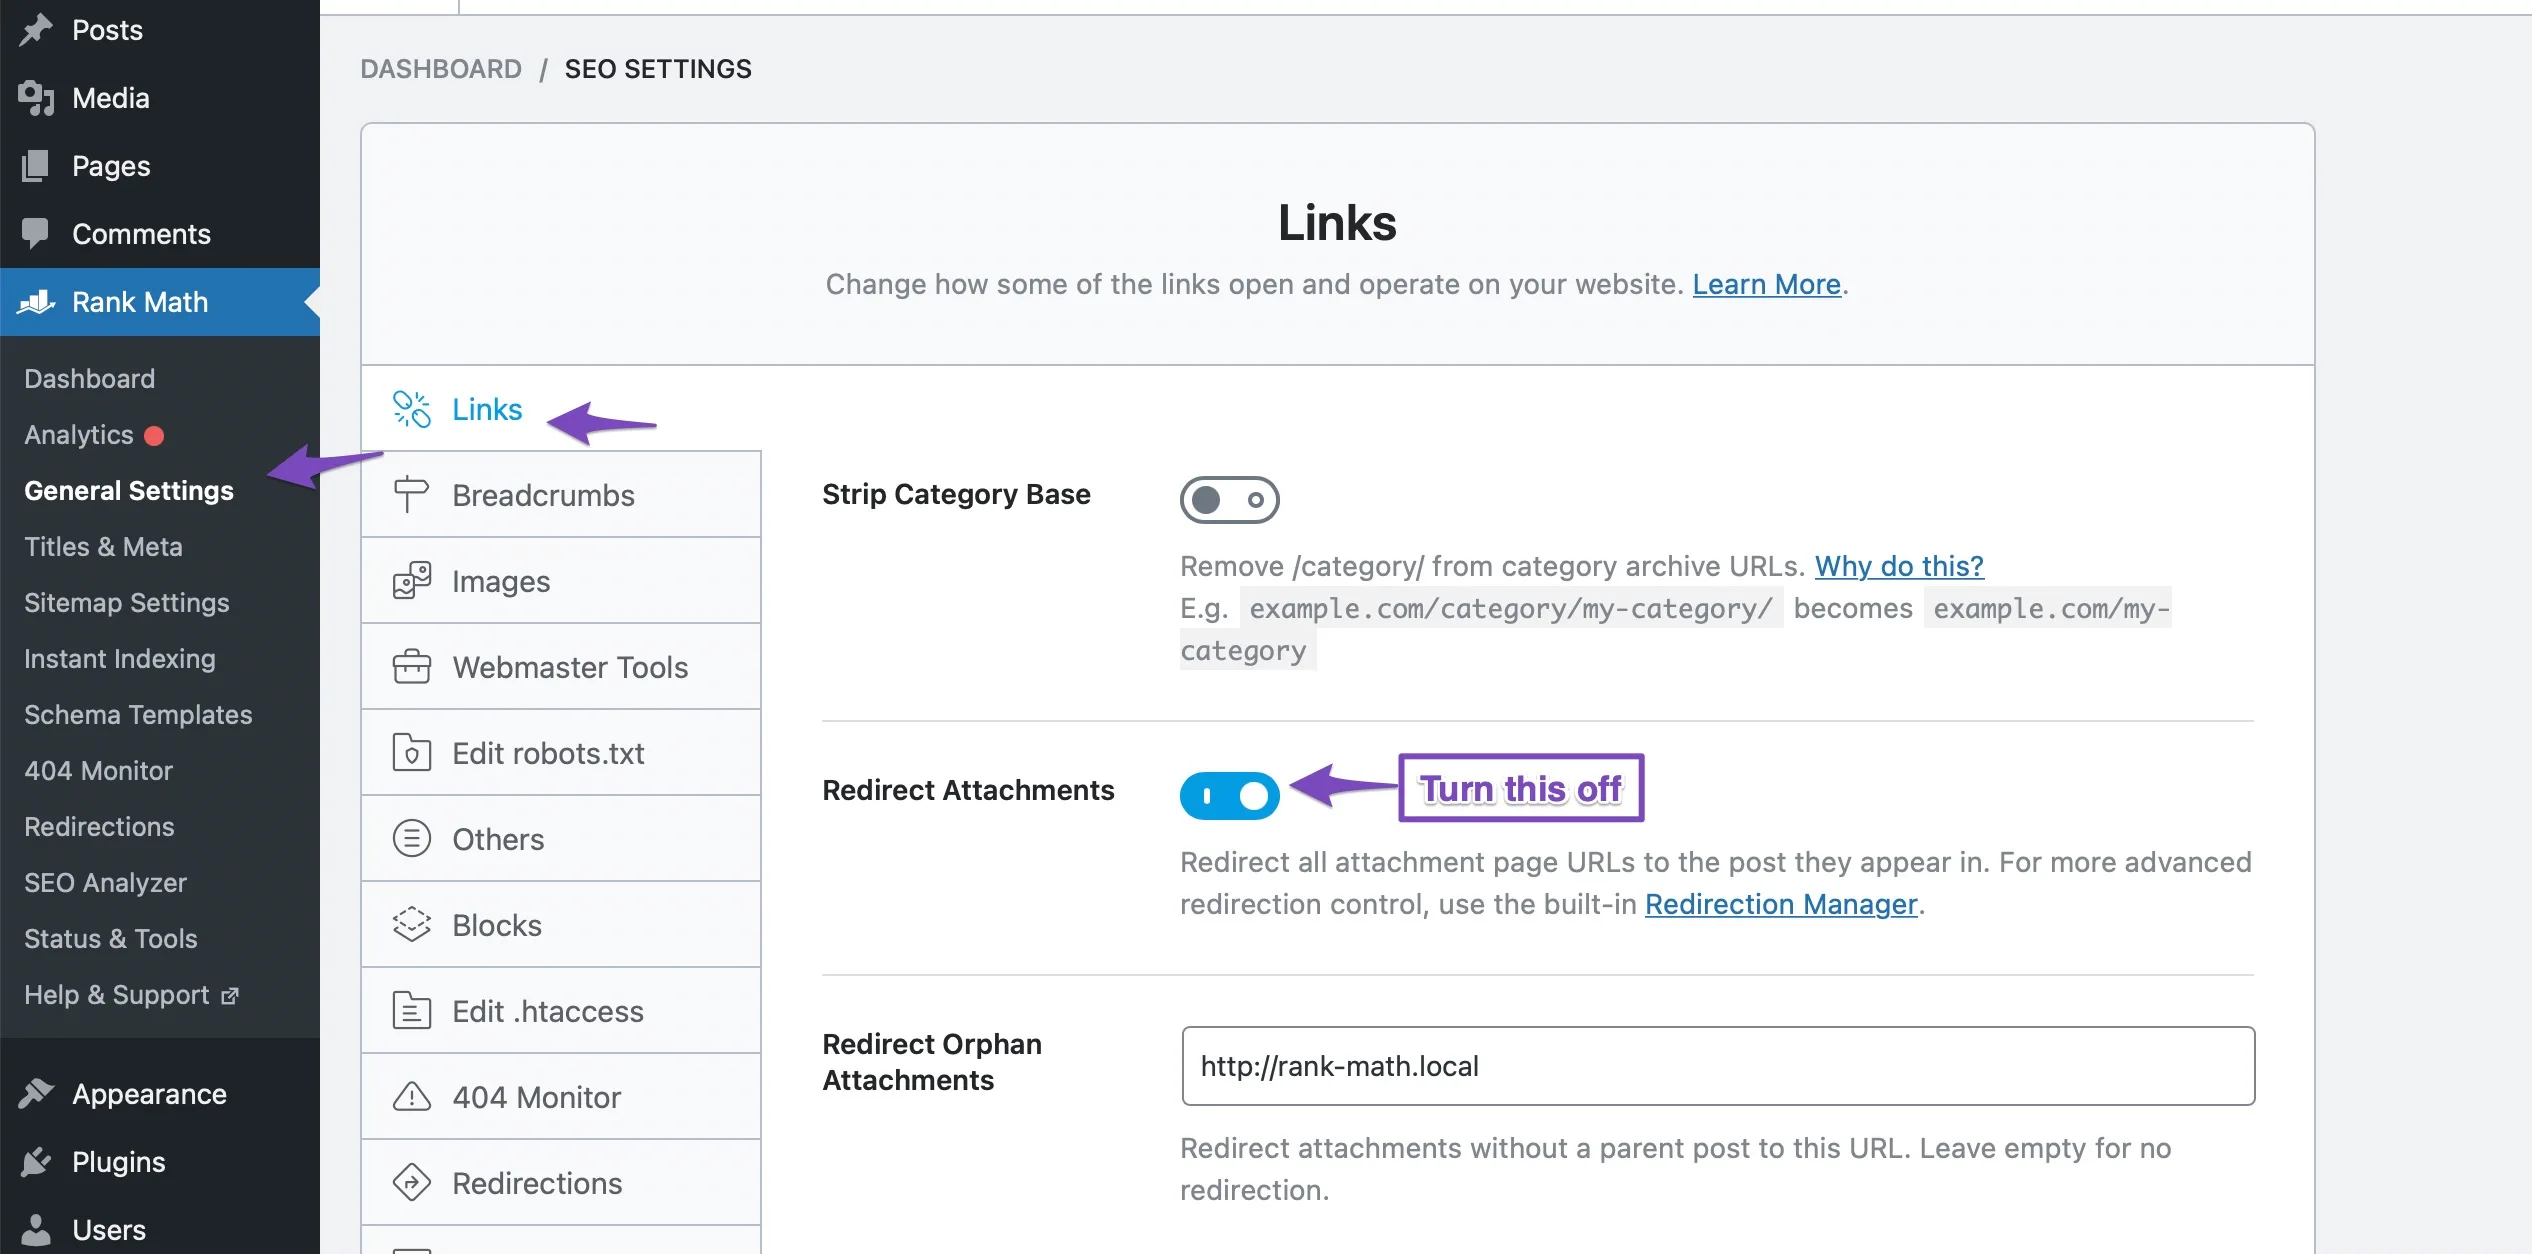This screenshot has width=2532, height=1254.
Task: Open Appearance in the admin sidebar
Action: click(160, 1094)
